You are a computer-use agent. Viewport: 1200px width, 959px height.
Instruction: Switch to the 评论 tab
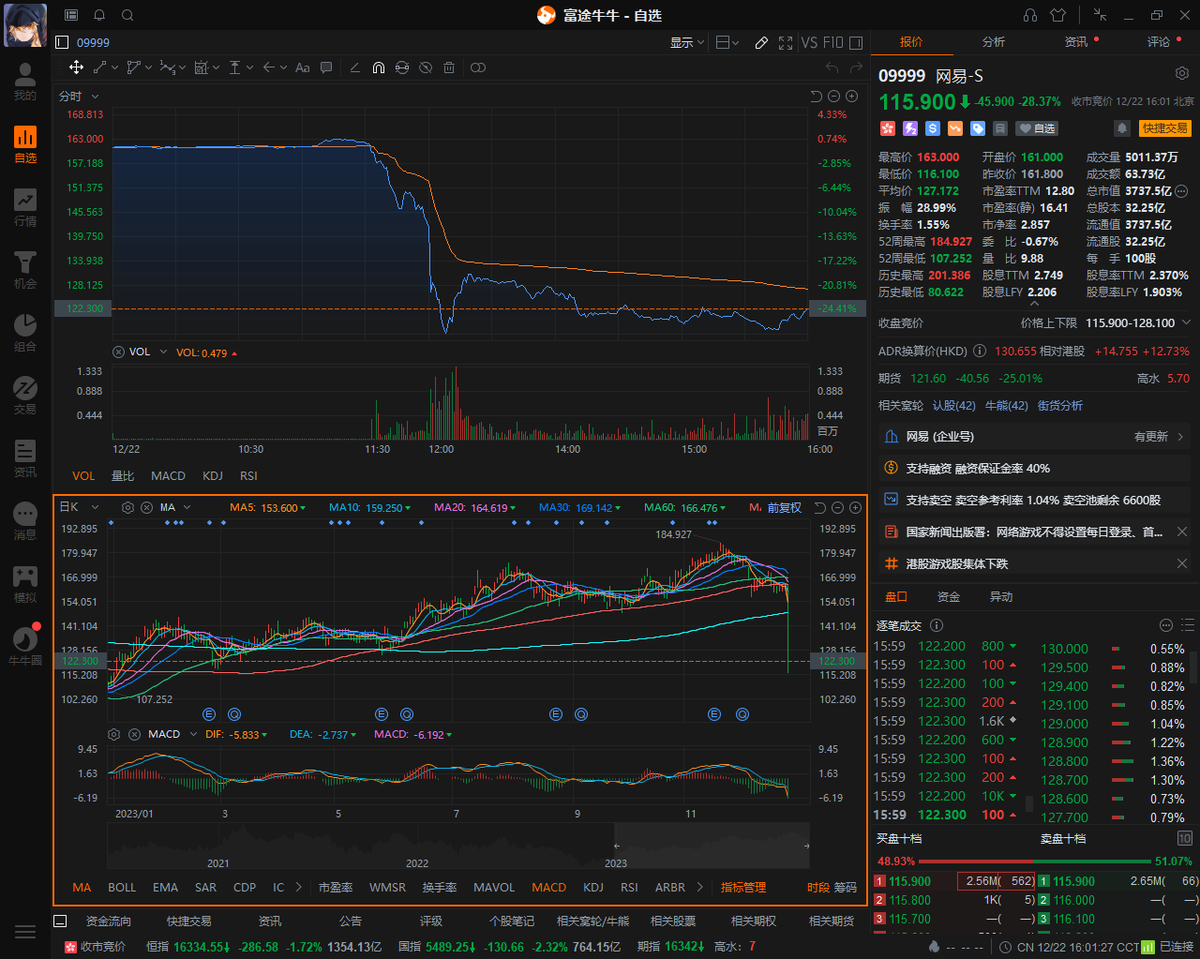click(1158, 42)
